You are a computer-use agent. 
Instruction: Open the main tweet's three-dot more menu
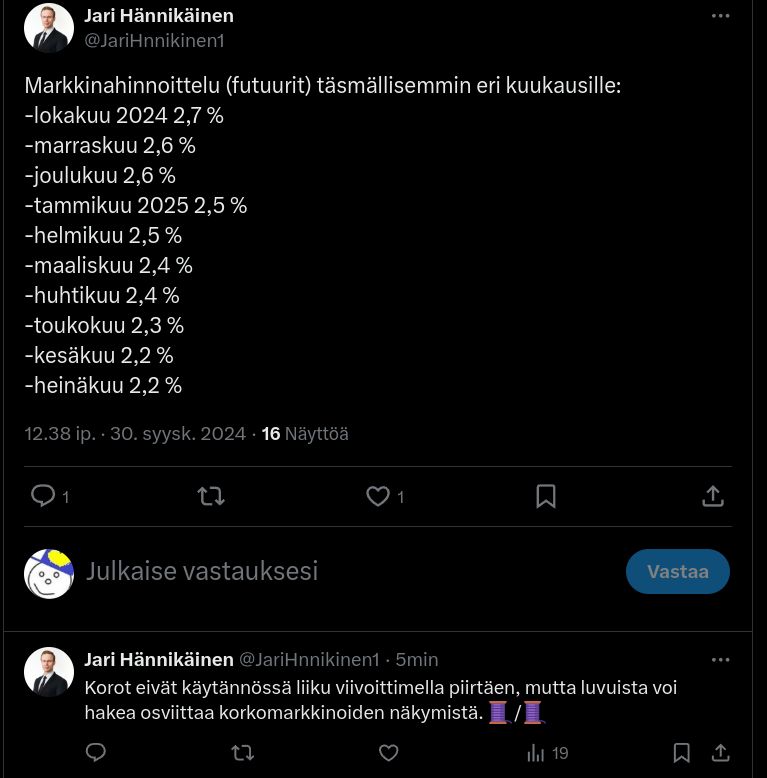tap(720, 16)
